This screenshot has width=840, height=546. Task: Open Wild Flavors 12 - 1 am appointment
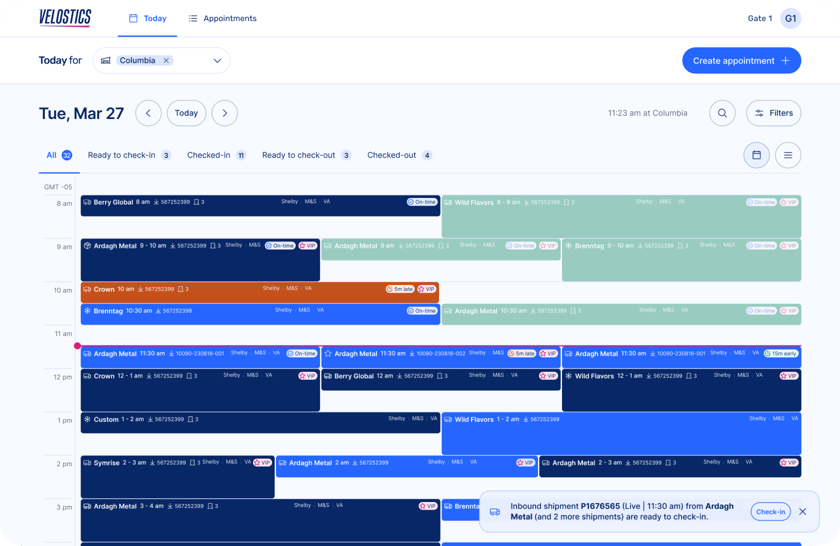(681, 390)
